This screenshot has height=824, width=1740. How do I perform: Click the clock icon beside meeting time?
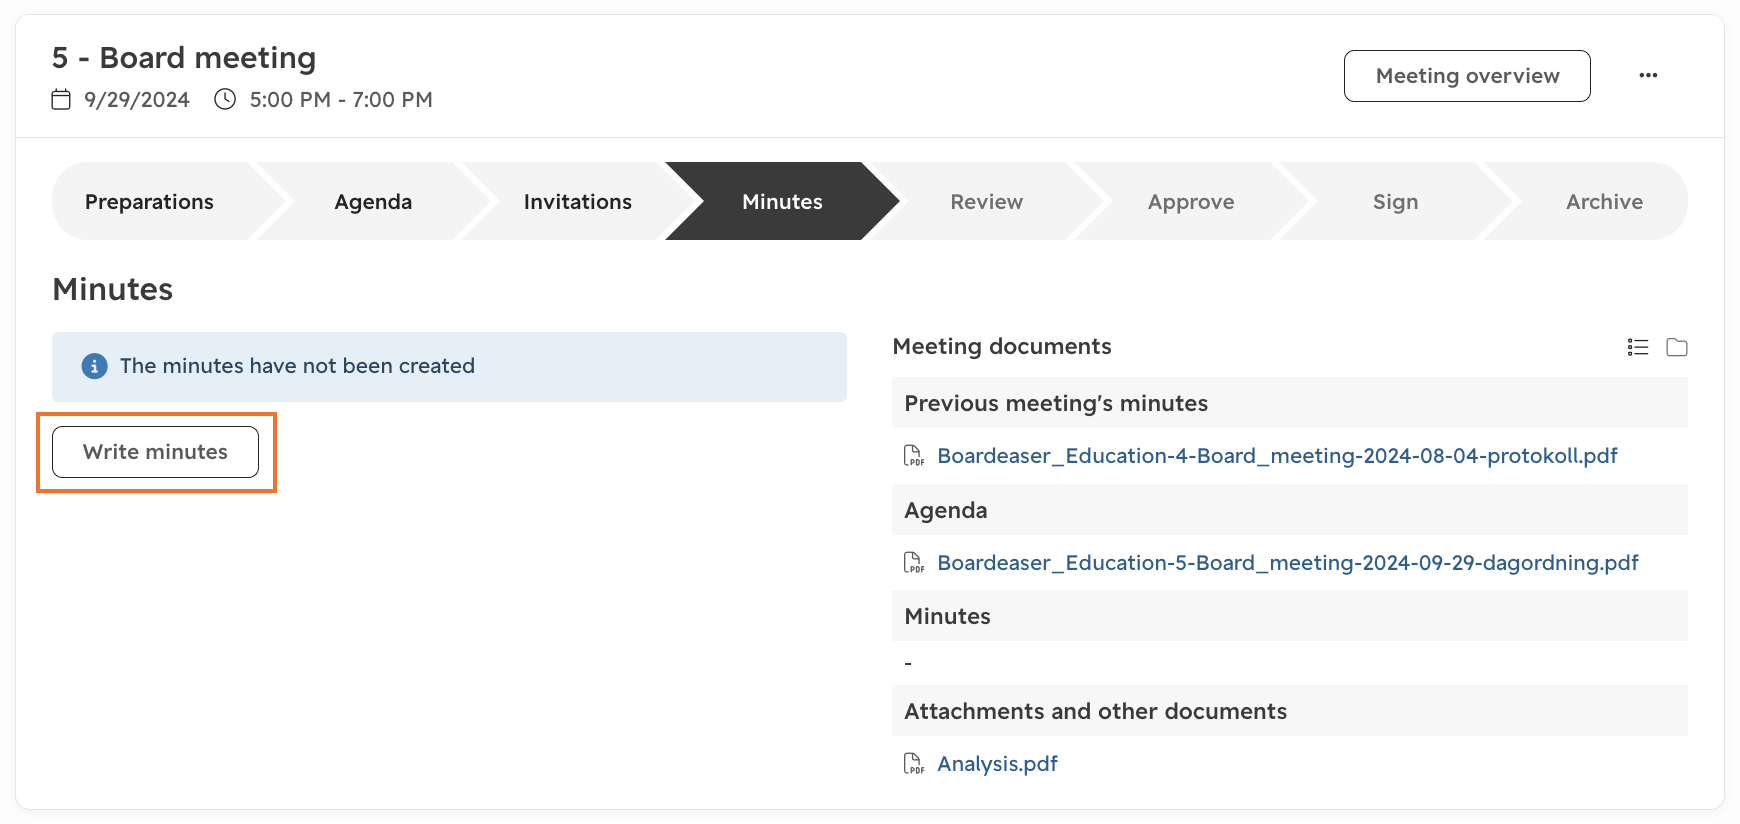[x=225, y=99]
